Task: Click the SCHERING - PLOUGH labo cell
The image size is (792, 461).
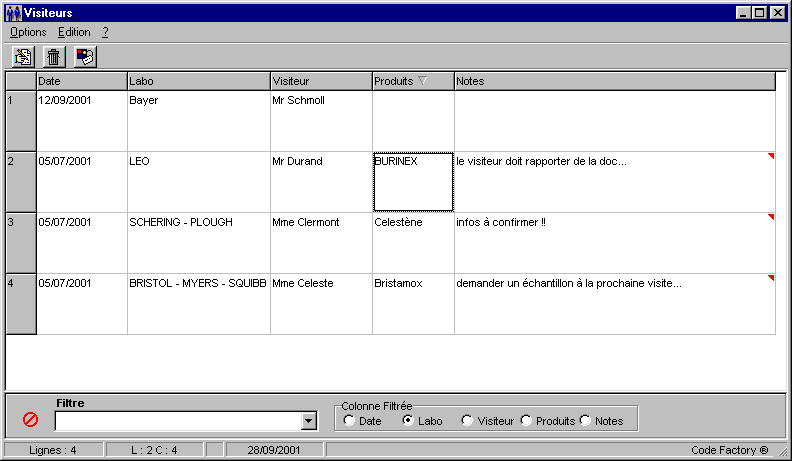Action: point(199,243)
